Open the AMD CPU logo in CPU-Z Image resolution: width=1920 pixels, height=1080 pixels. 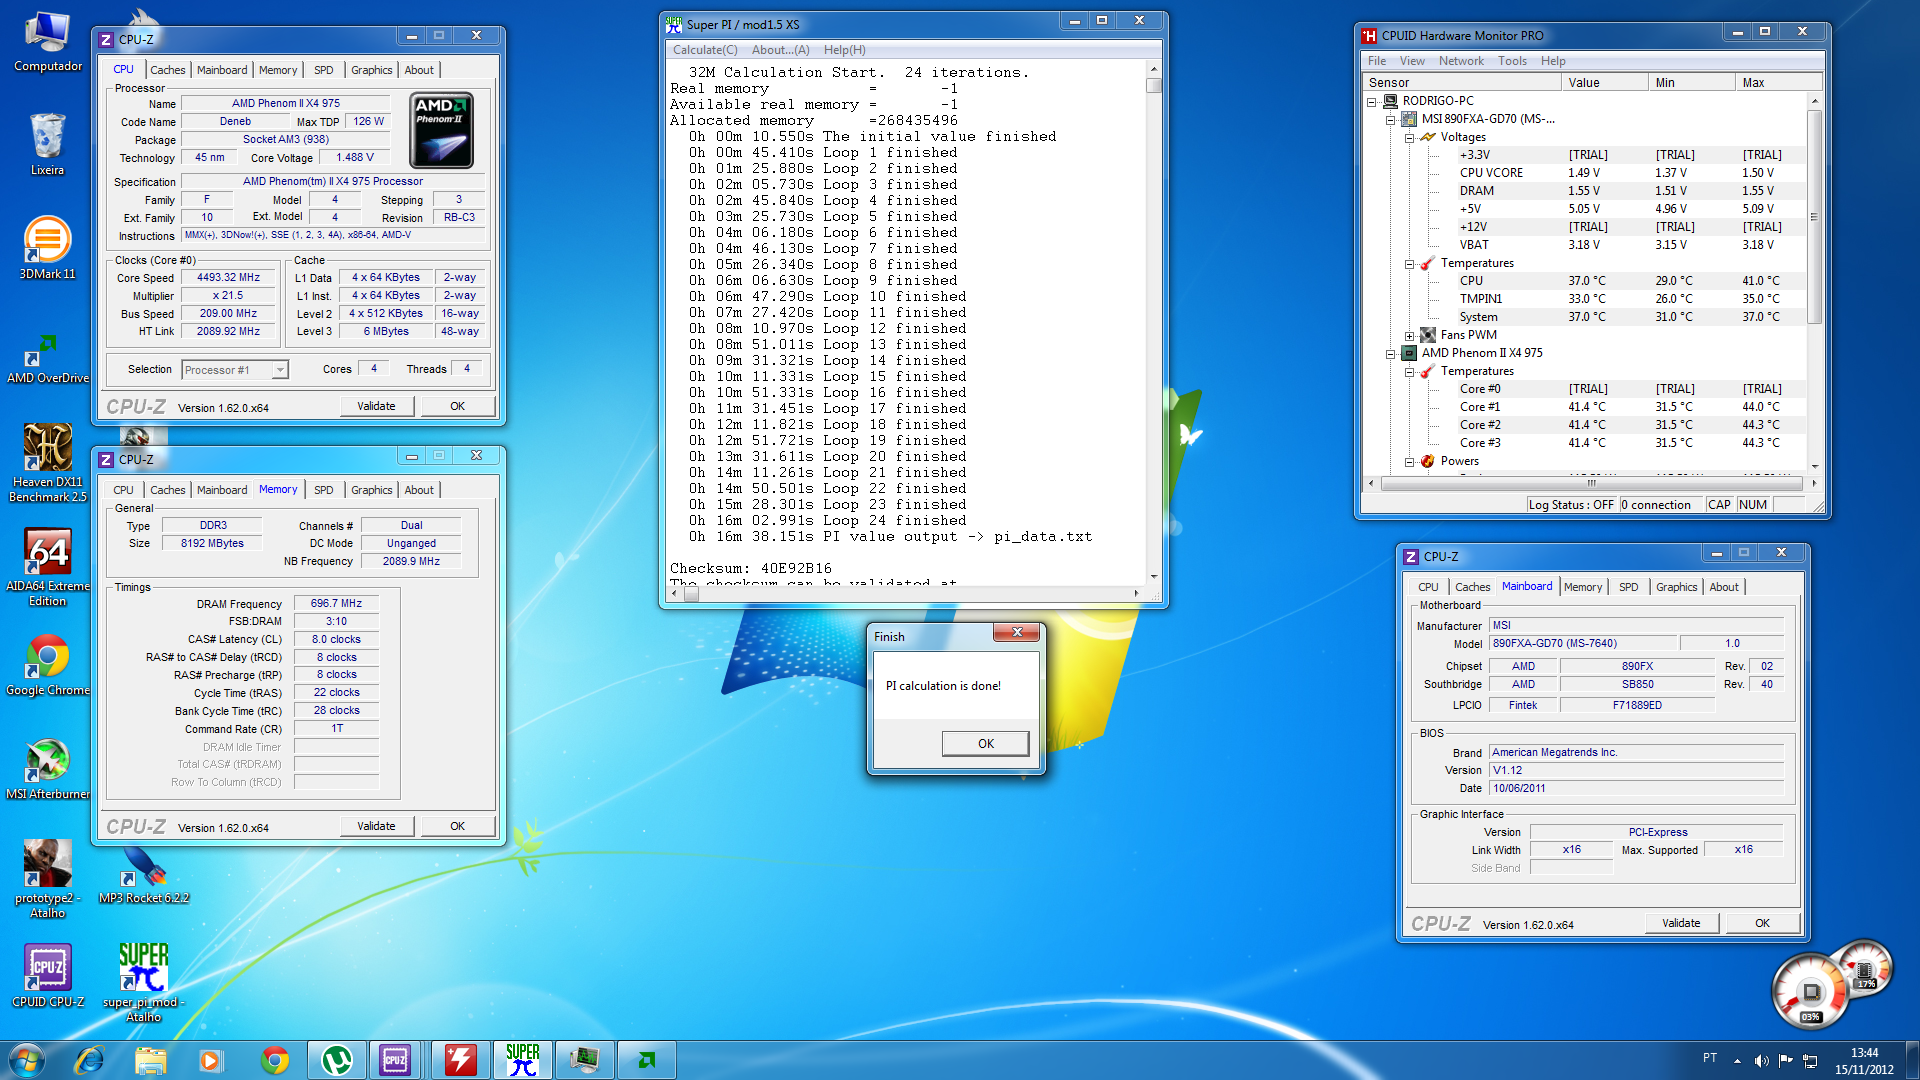point(441,131)
